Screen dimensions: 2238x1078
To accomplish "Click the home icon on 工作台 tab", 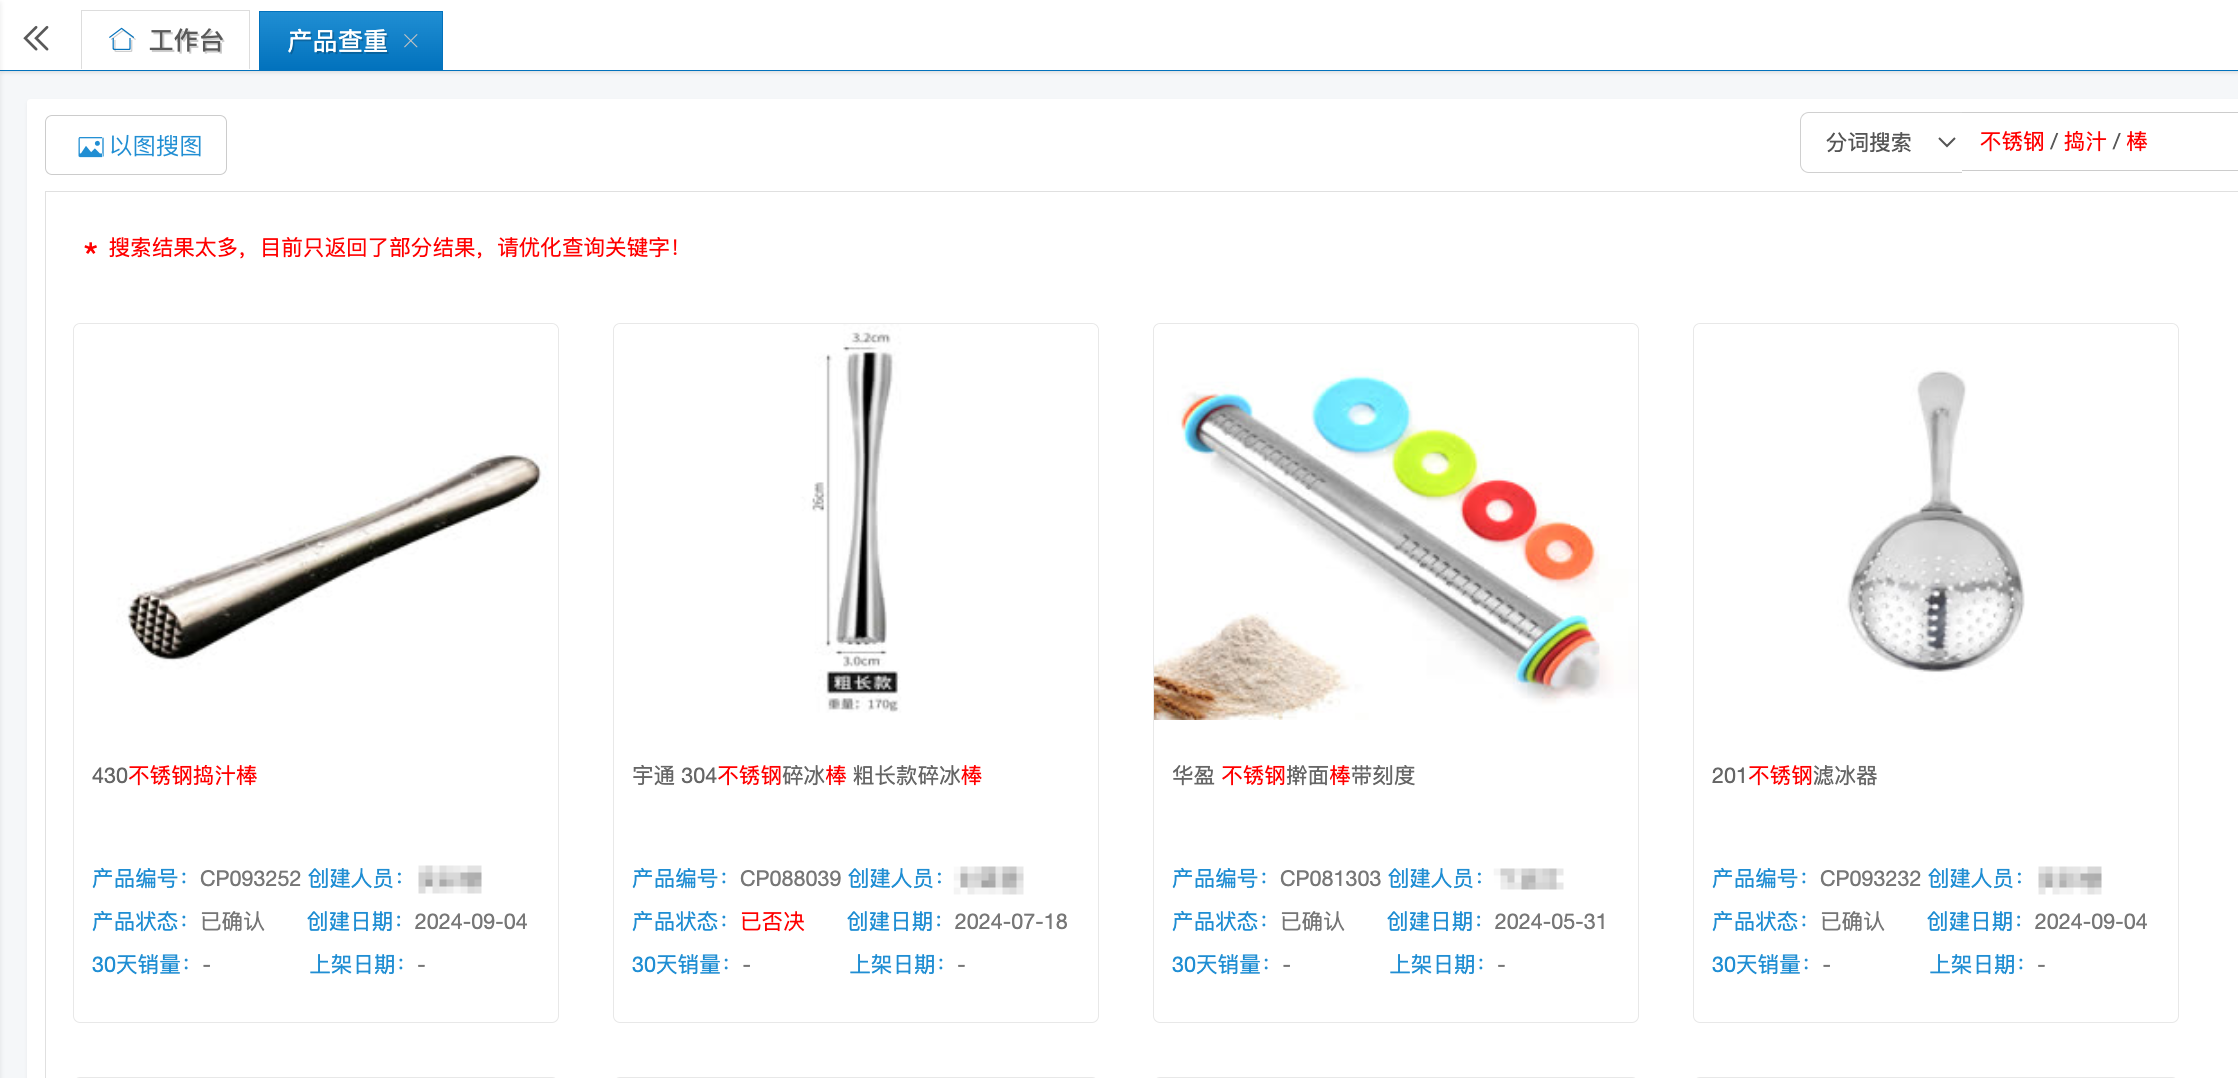I will coord(122,40).
